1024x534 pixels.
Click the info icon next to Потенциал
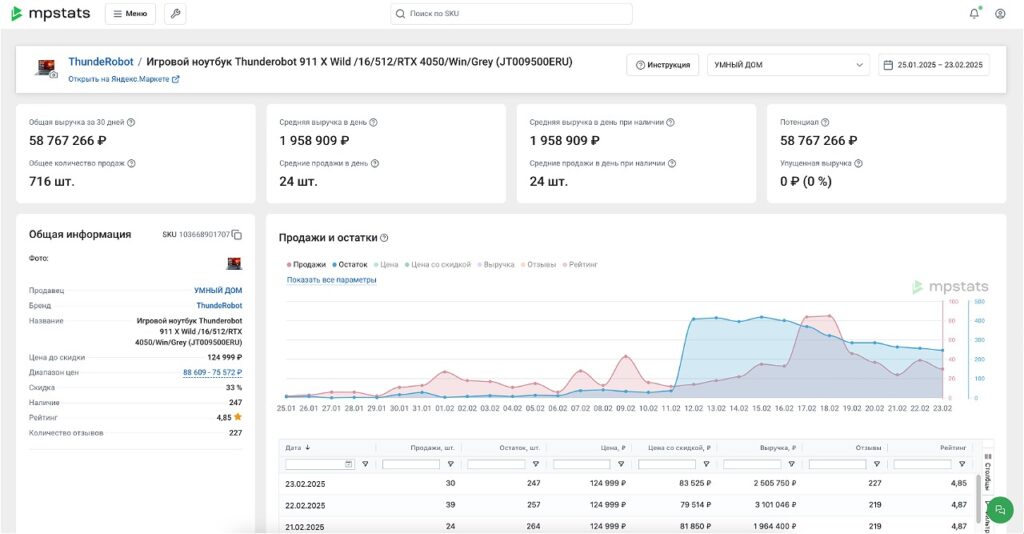[825, 122]
